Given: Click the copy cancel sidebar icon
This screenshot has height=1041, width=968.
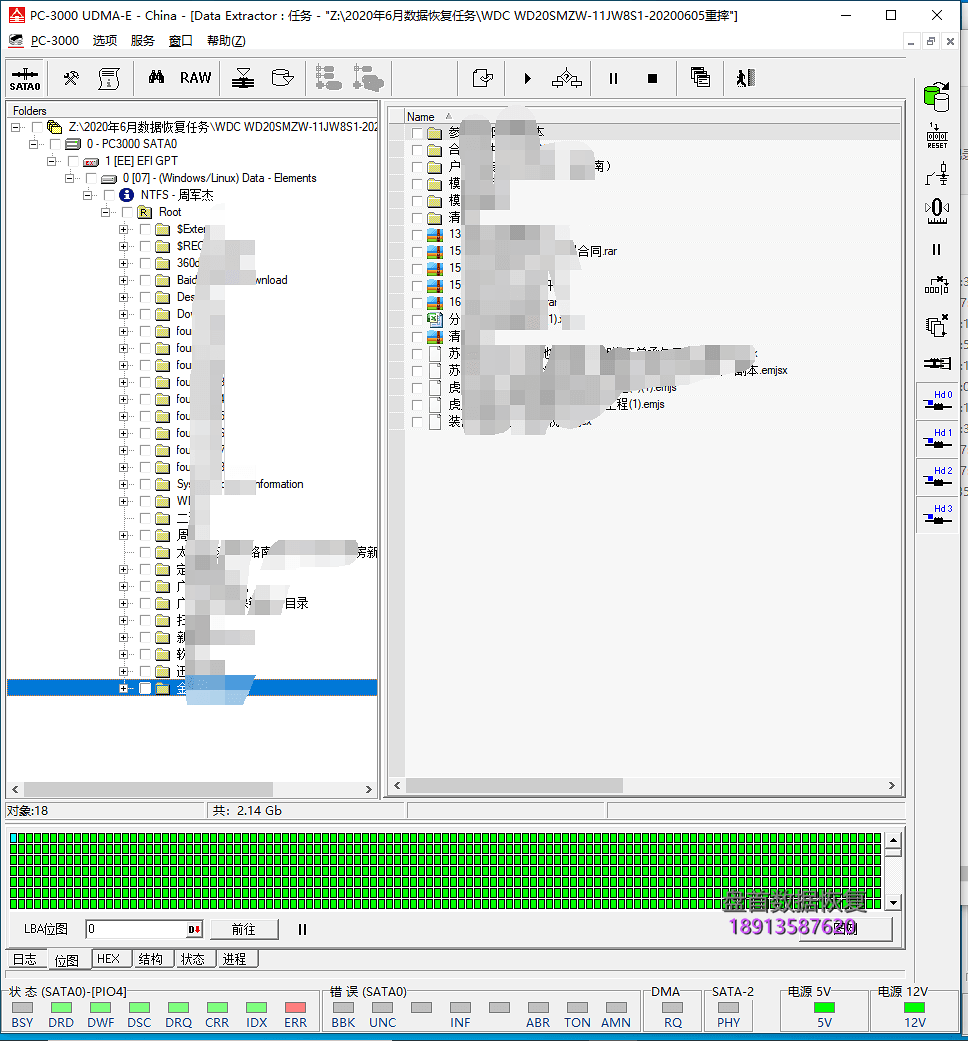Looking at the screenshot, I should click(x=937, y=325).
